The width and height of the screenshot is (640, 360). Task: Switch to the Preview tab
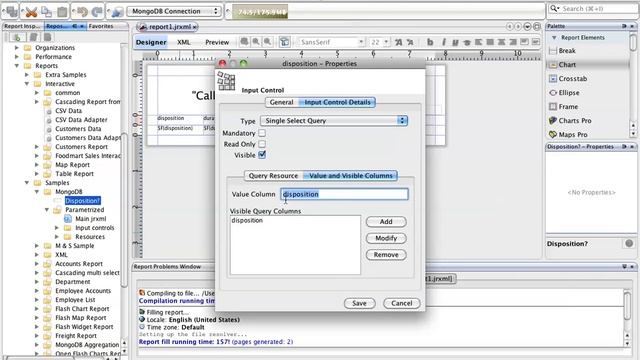[217, 42]
